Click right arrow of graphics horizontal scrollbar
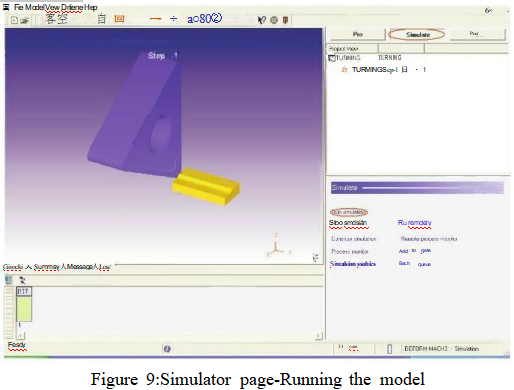 [x=319, y=335]
